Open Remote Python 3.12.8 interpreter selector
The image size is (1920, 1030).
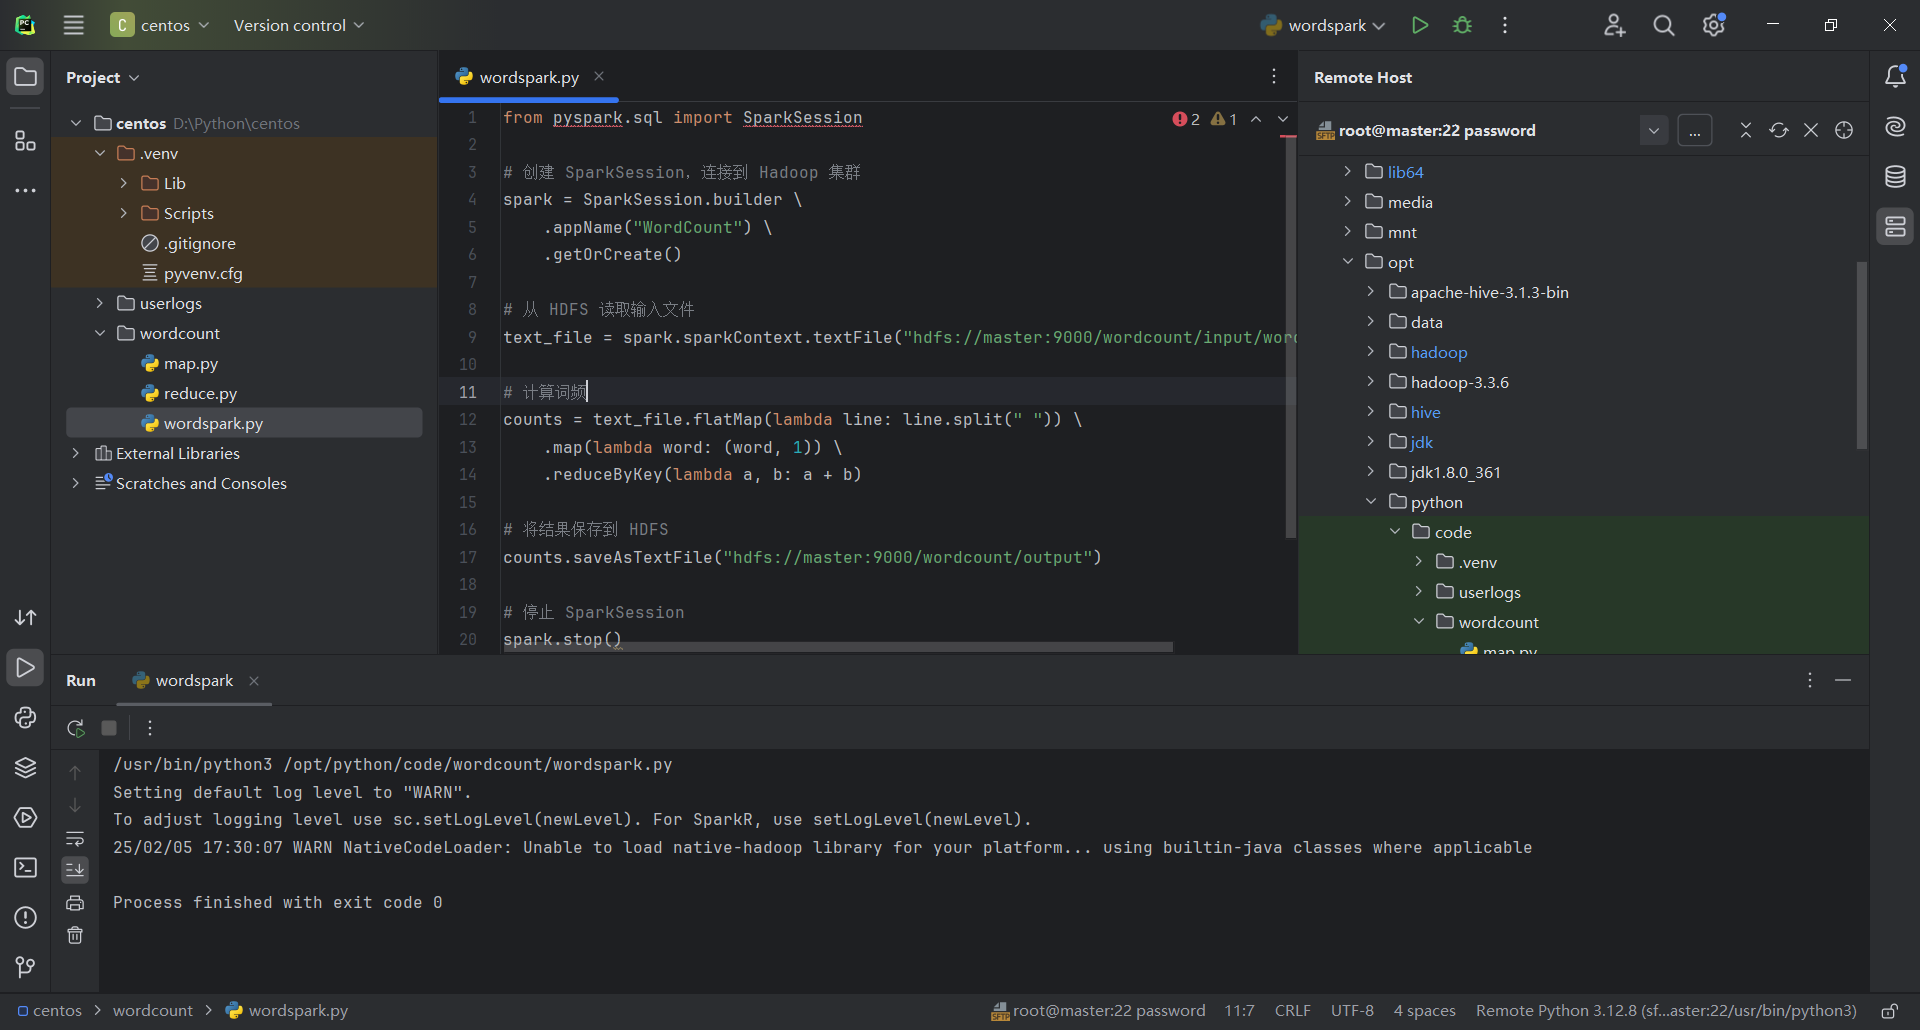[x=1666, y=1011]
